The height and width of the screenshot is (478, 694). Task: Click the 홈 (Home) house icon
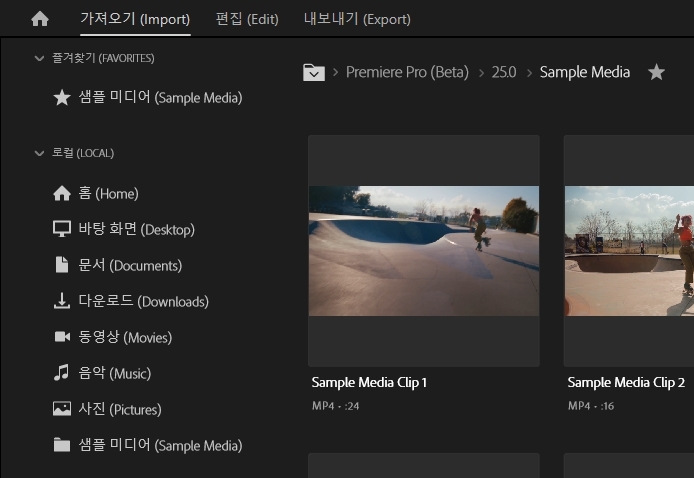tap(62, 193)
